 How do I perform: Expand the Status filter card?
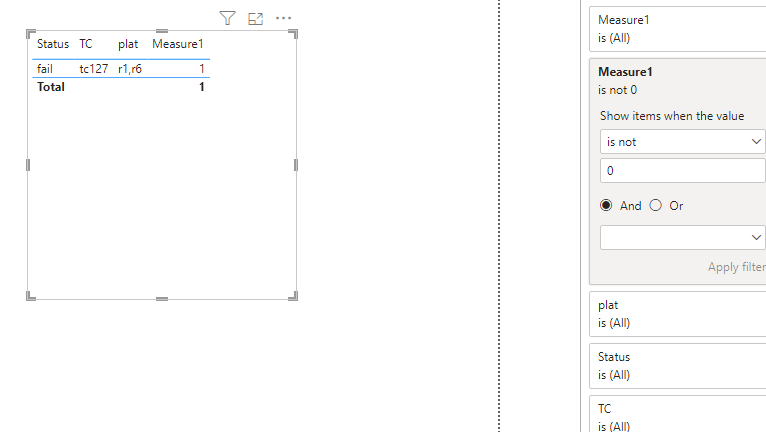tap(678, 366)
